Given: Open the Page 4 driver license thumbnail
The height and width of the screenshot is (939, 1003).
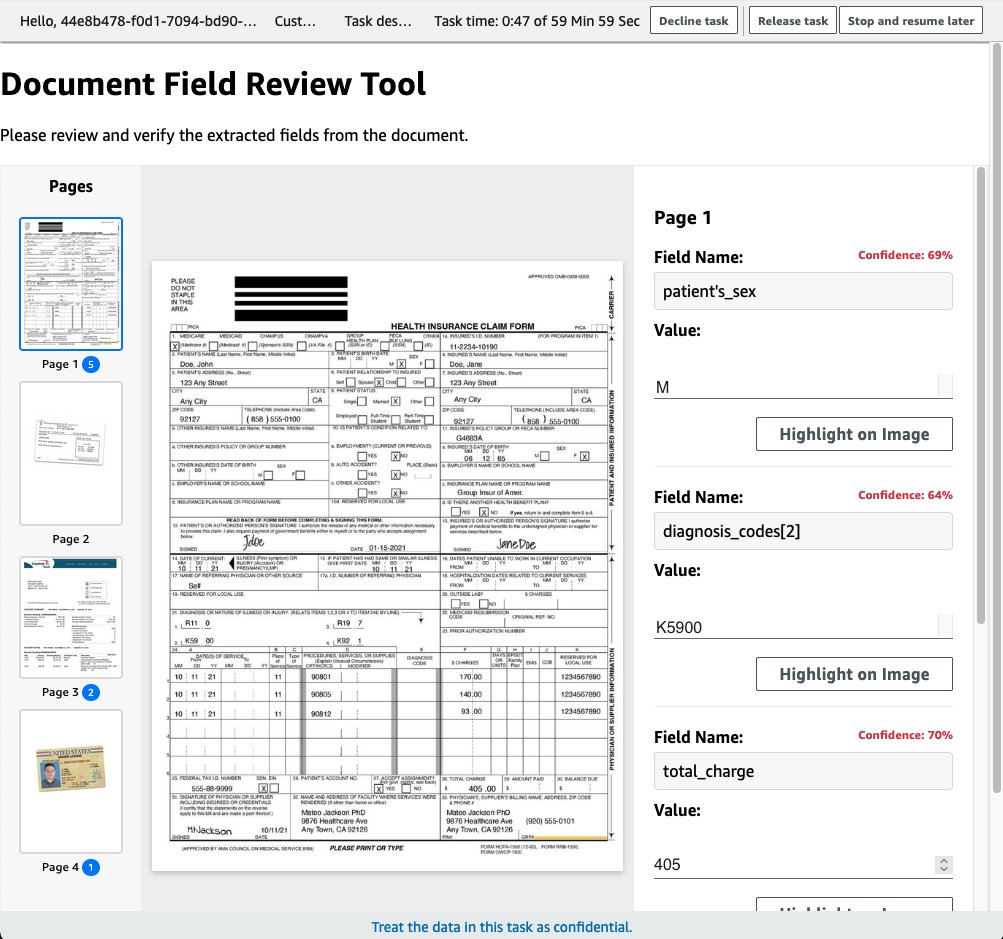Looking at the screenshot, I should coord(71,781).
